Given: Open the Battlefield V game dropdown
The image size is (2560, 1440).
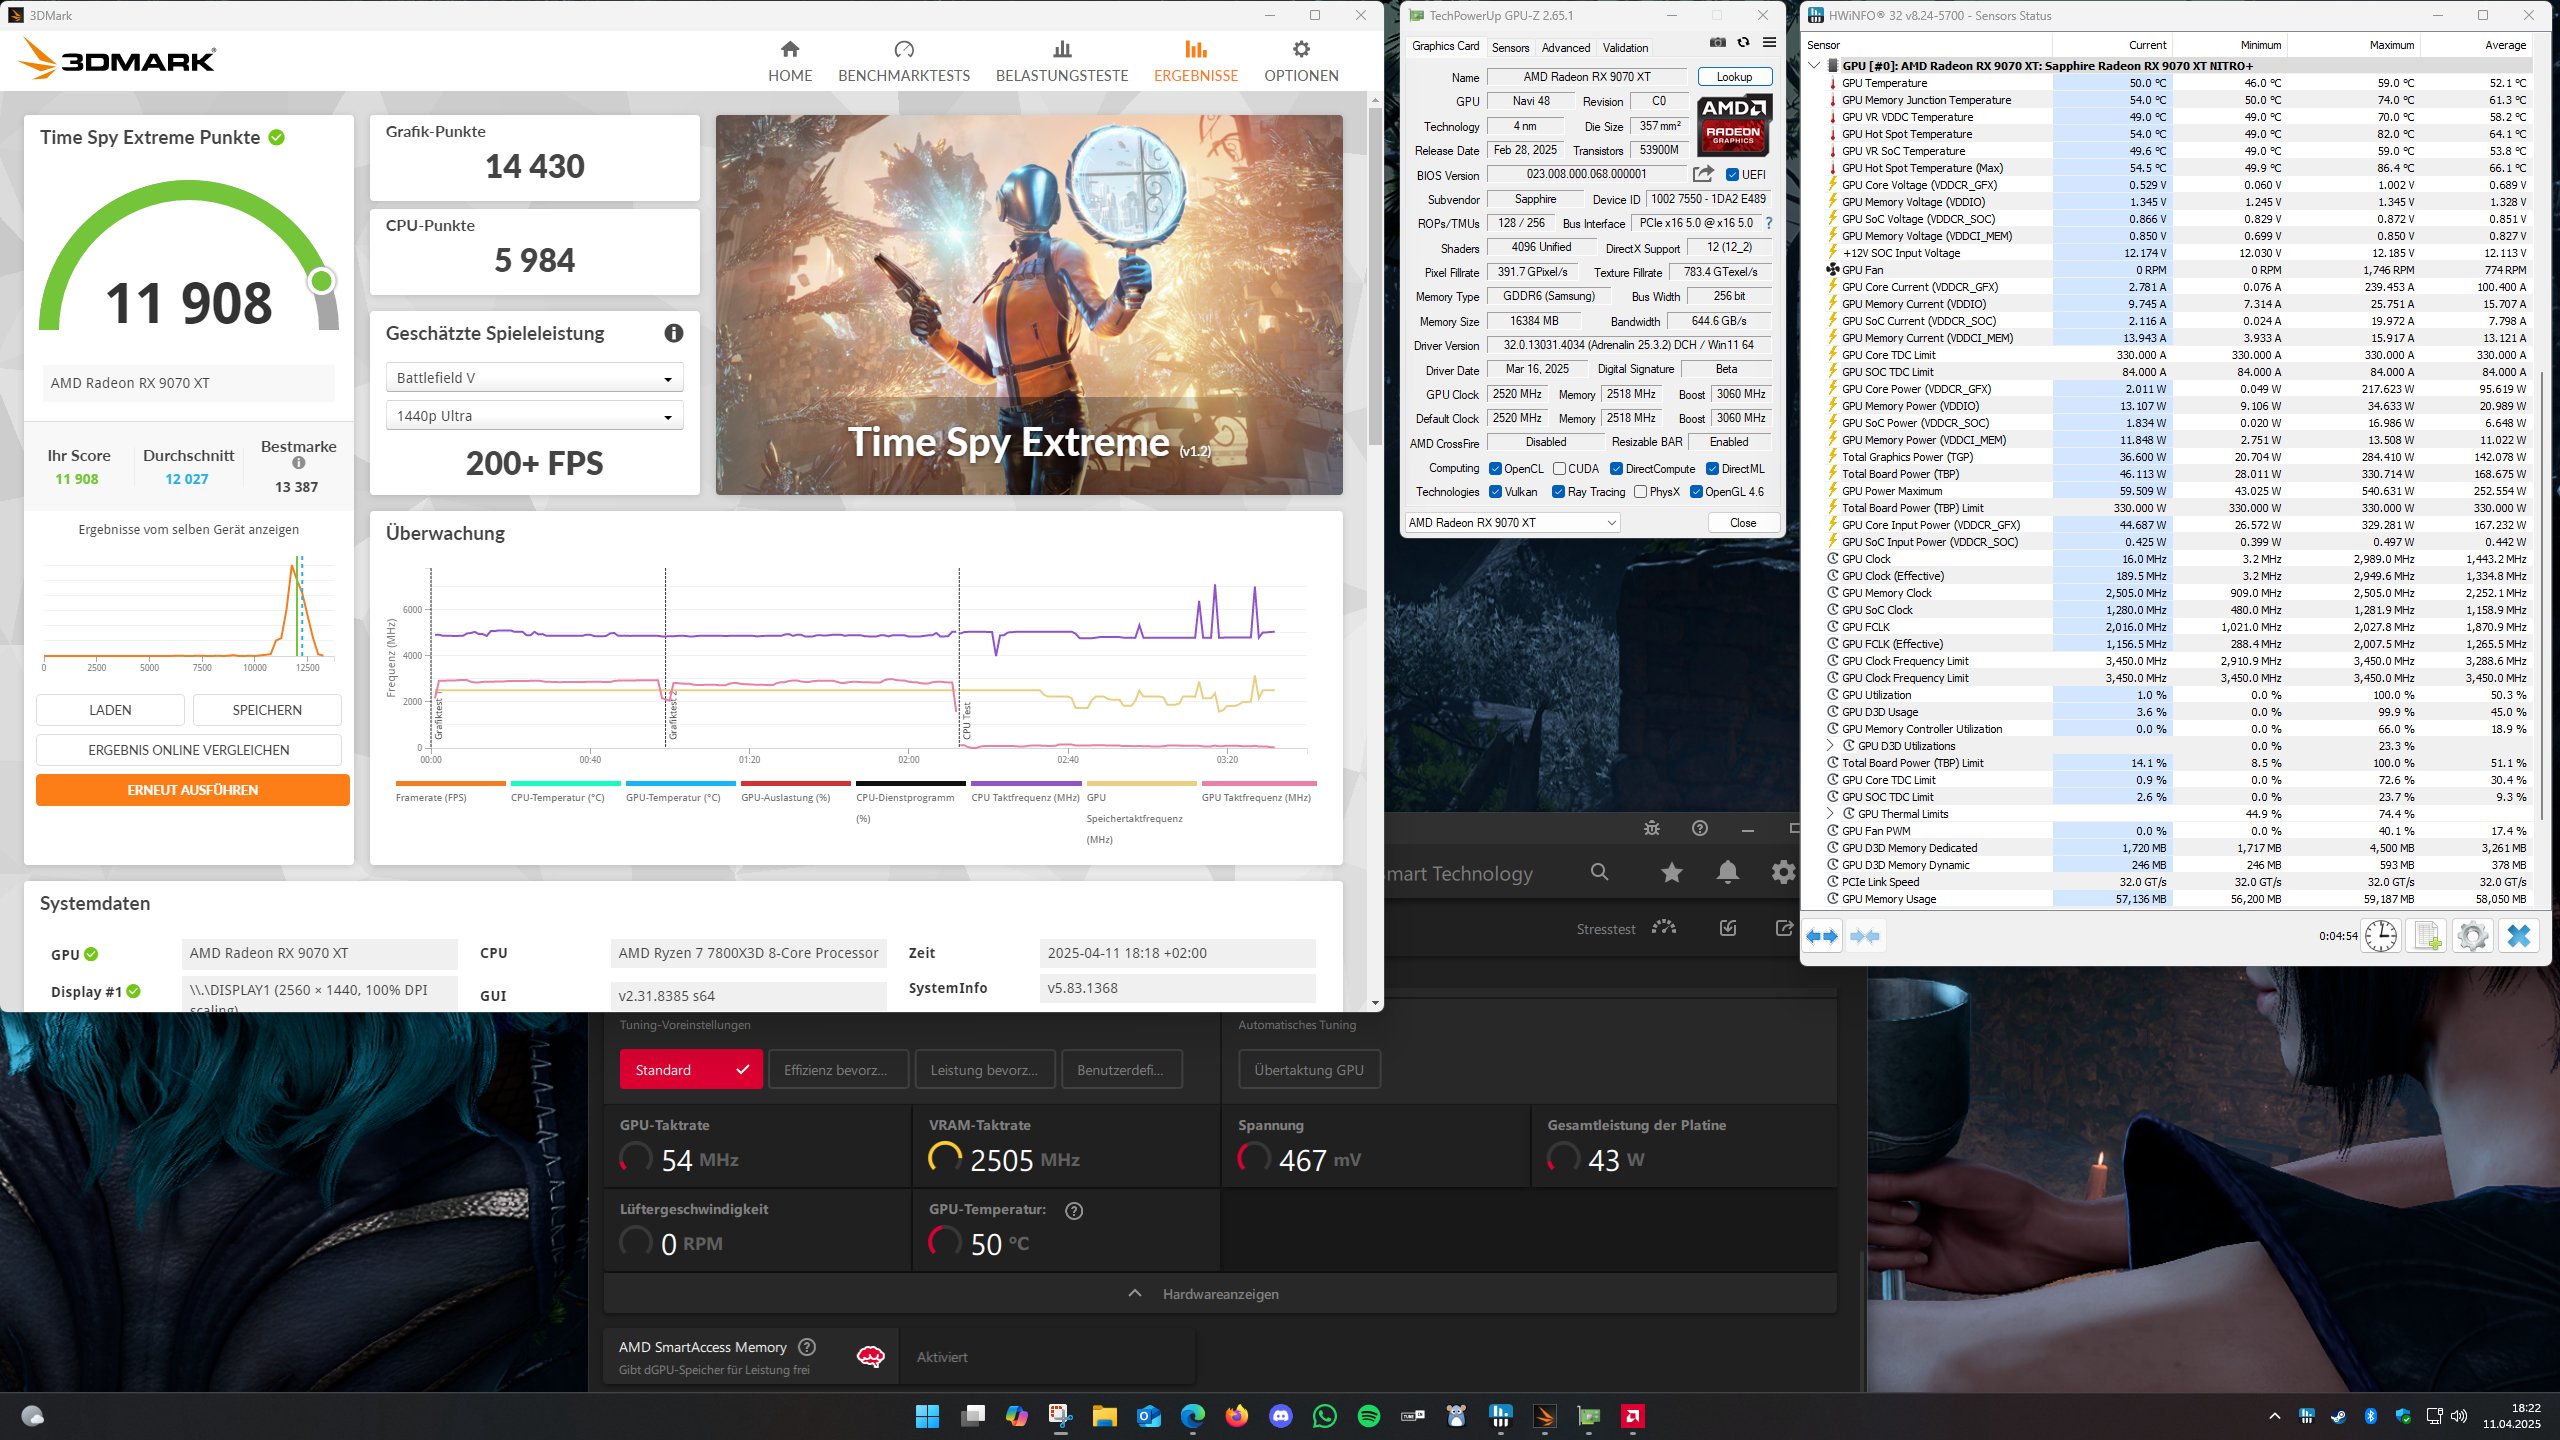Looking at the screenshot, I should pyautogui.click(x=534, y=378).
